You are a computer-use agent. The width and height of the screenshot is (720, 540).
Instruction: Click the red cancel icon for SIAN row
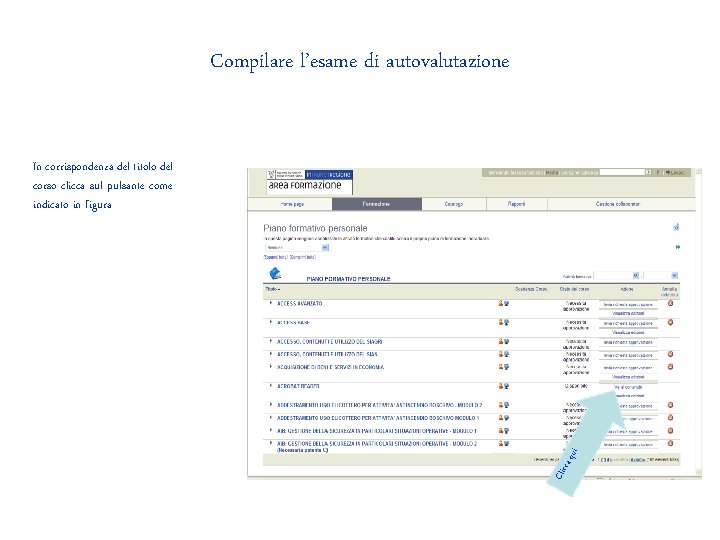(670, 354)
